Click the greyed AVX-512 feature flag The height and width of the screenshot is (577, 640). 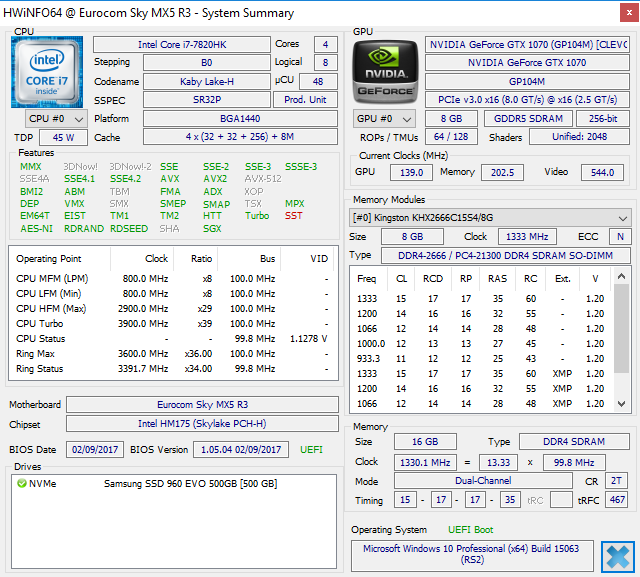(263, 179)
